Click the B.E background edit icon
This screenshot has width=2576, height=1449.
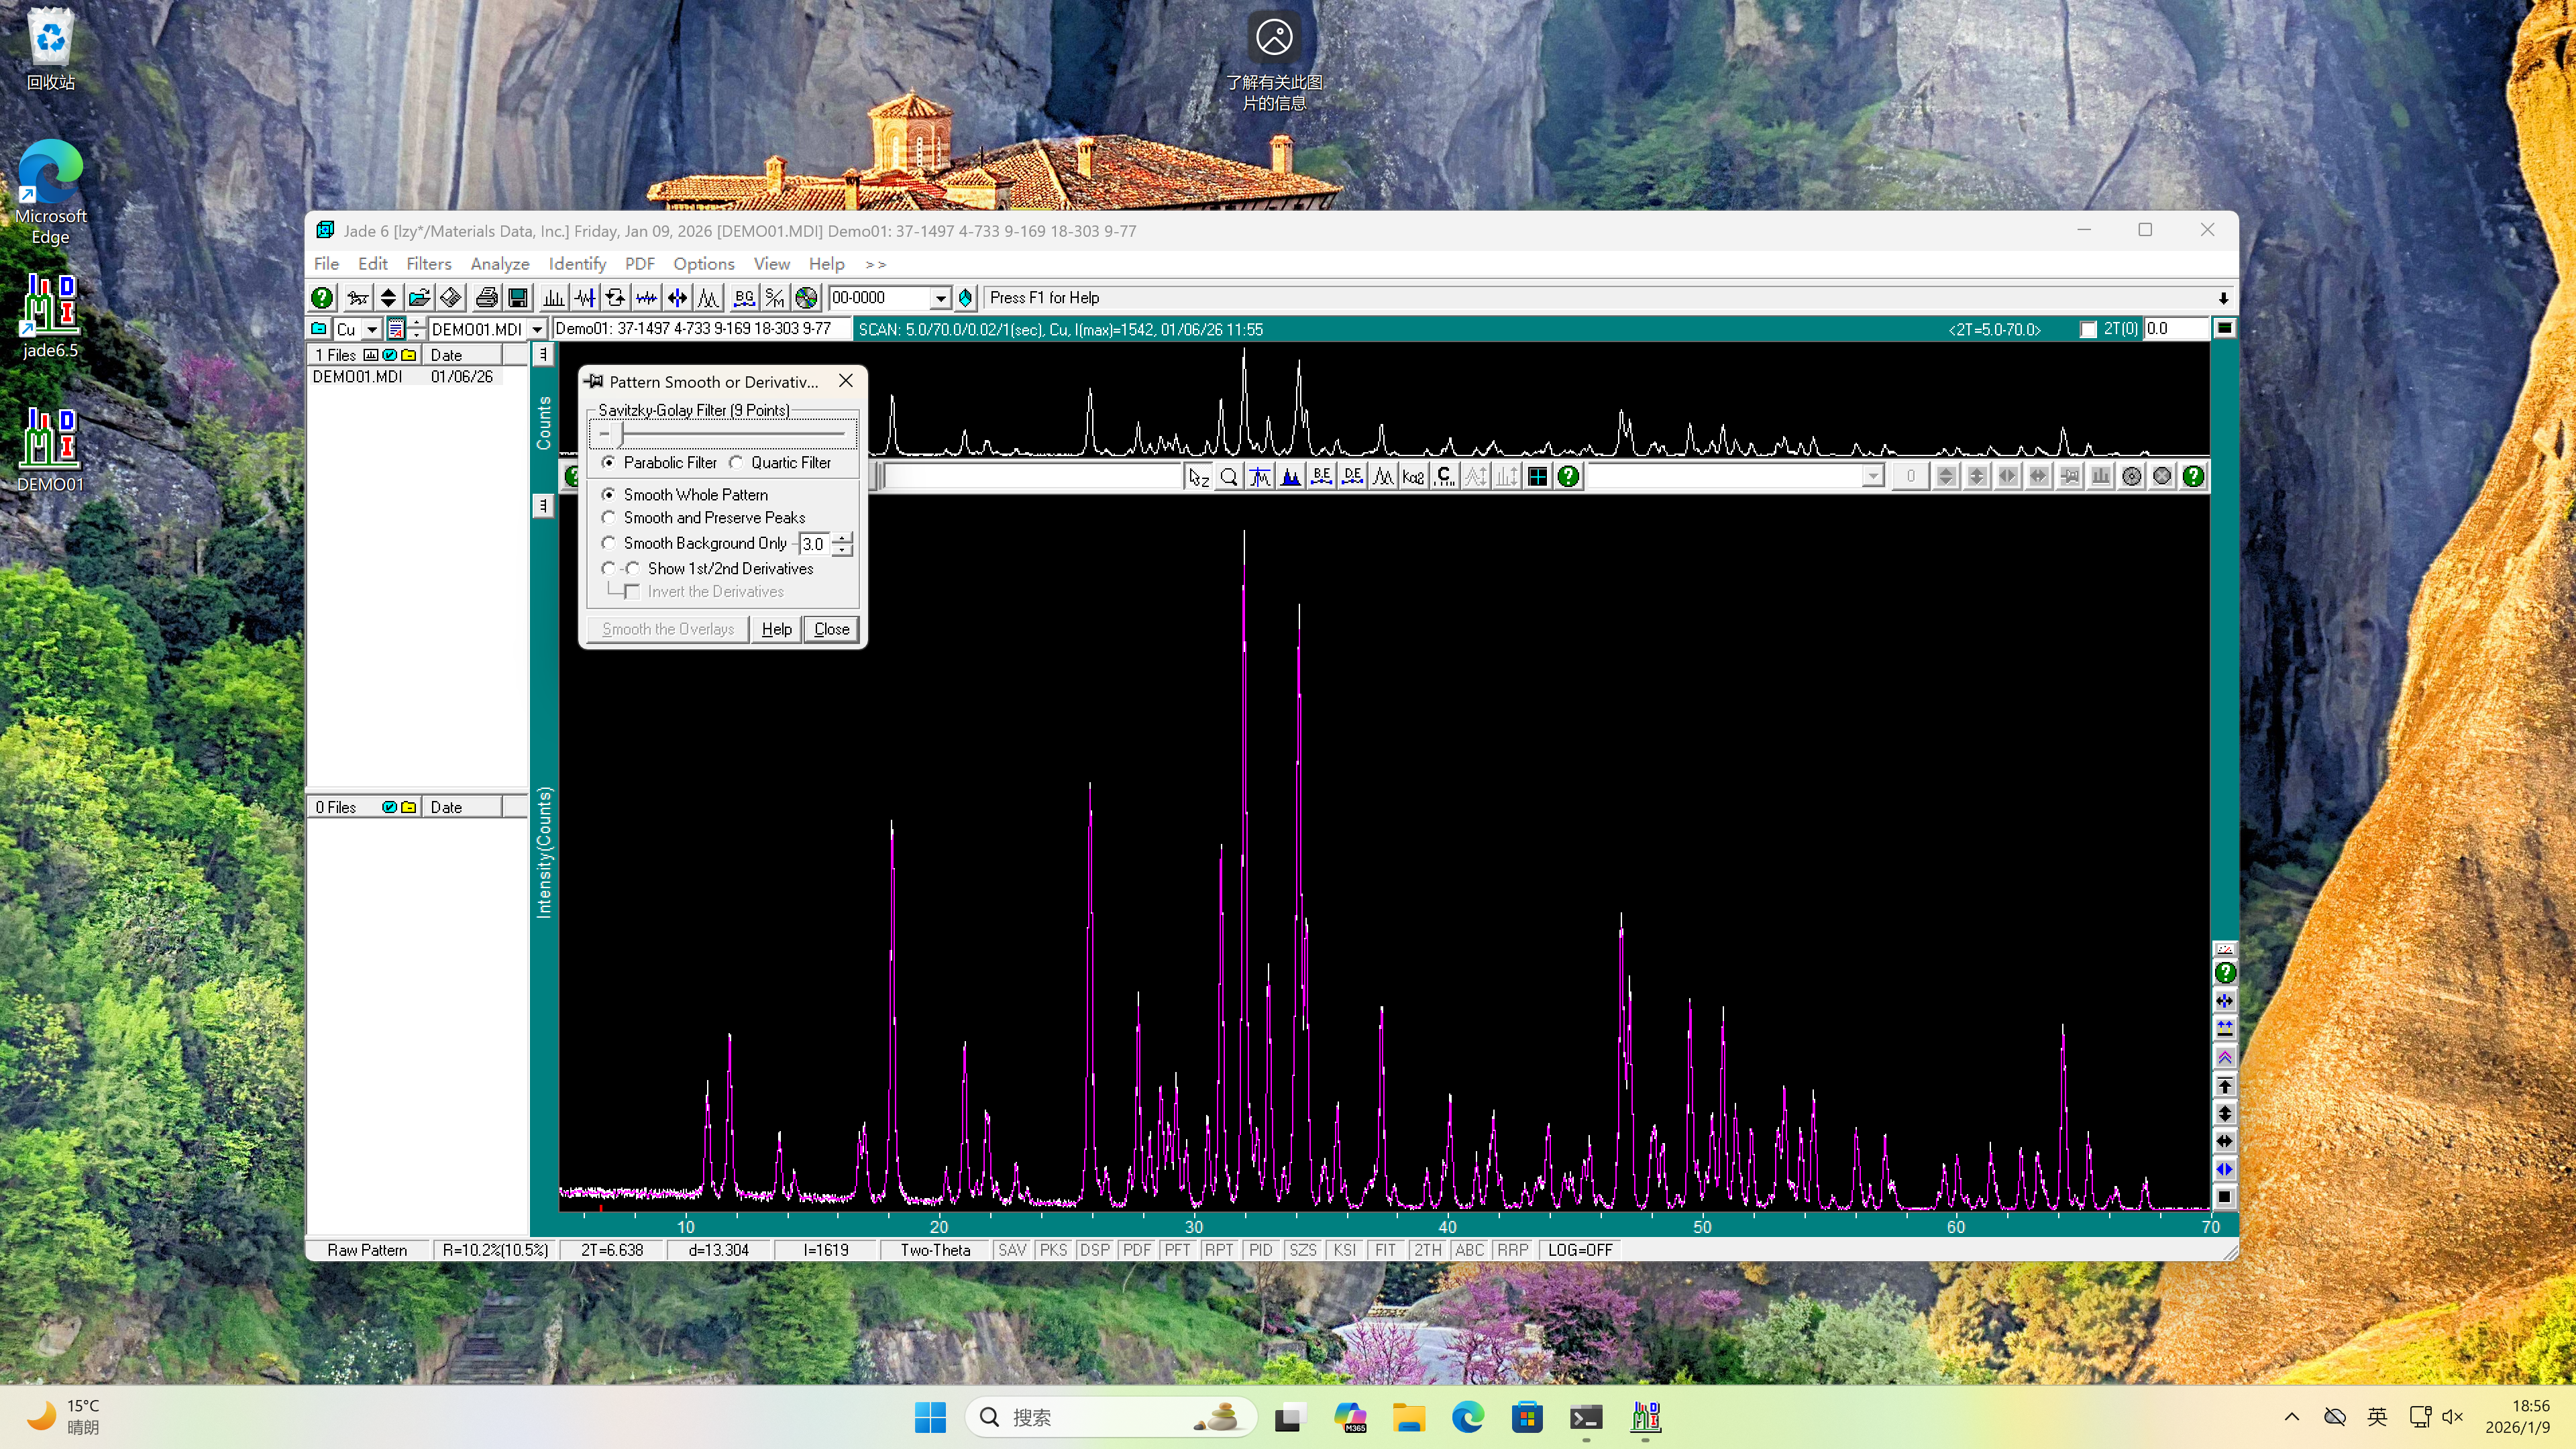(1321, 477)
